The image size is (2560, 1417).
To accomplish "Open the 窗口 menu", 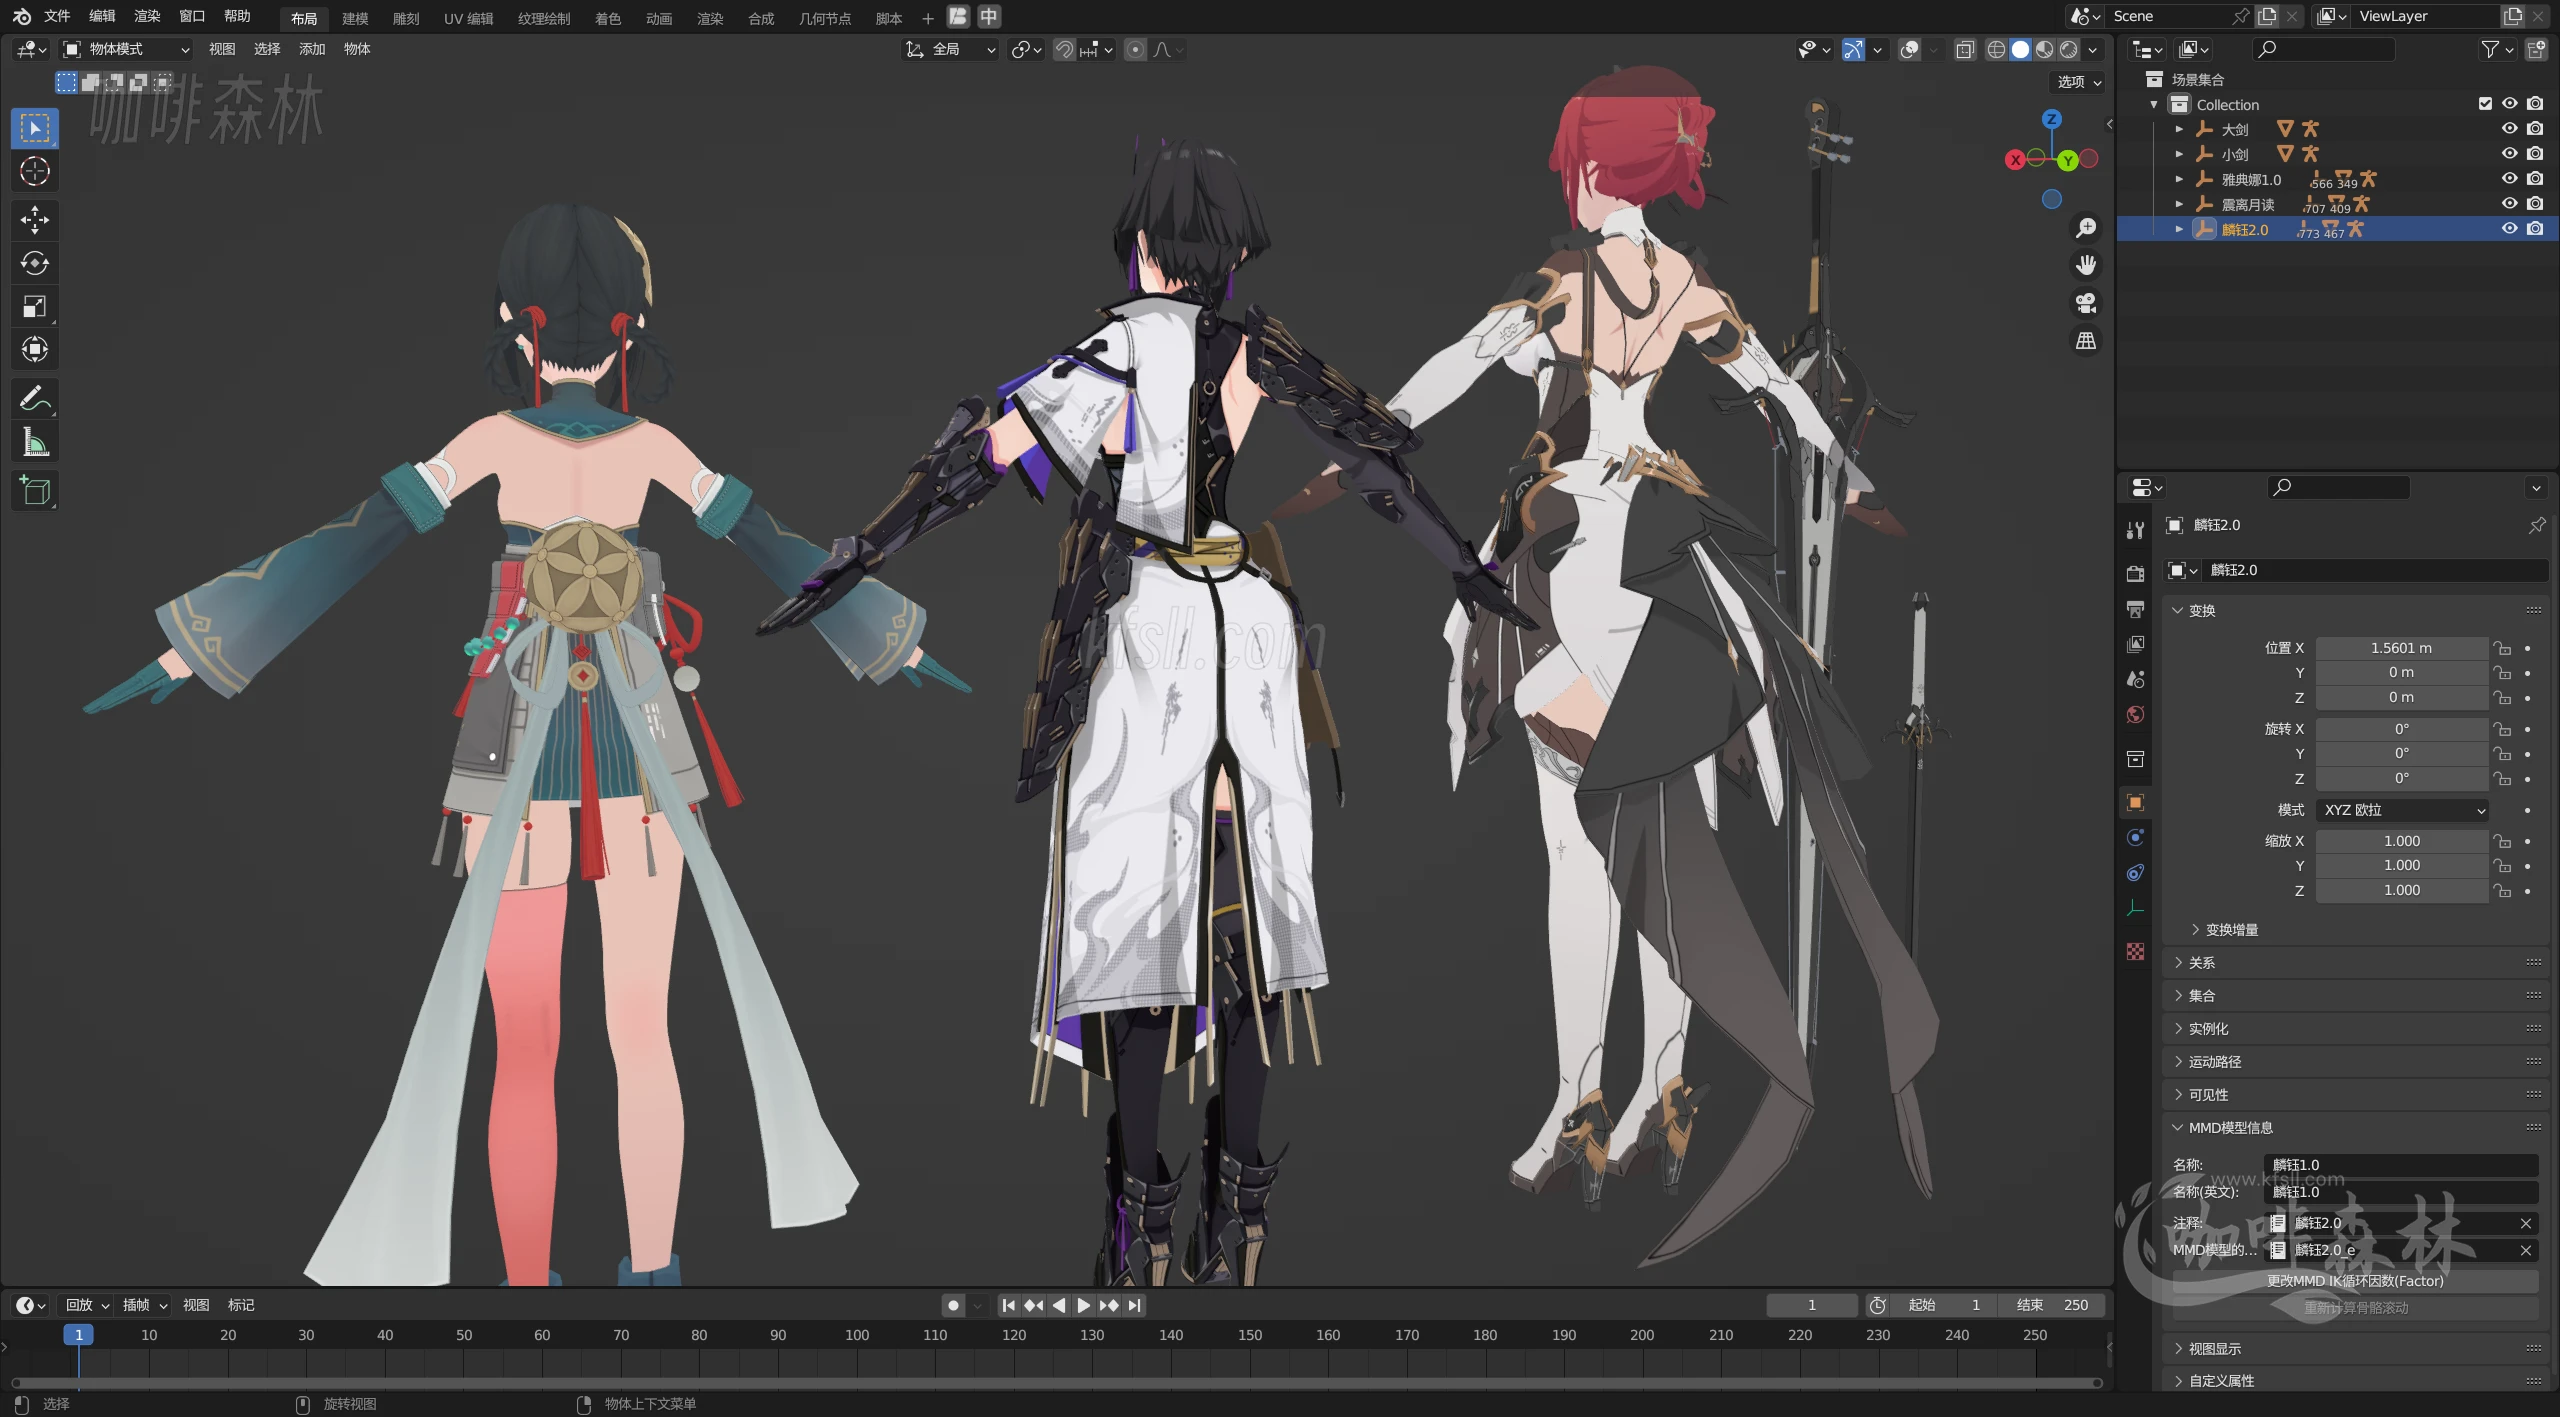I will pos(192,16).
